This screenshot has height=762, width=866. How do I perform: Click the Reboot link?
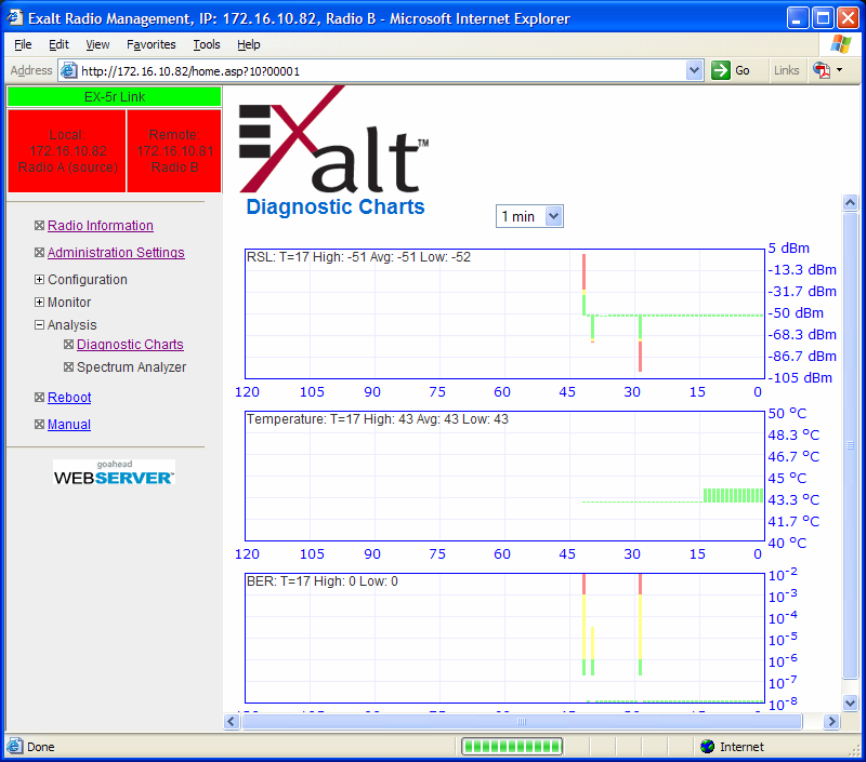(69, 397)
